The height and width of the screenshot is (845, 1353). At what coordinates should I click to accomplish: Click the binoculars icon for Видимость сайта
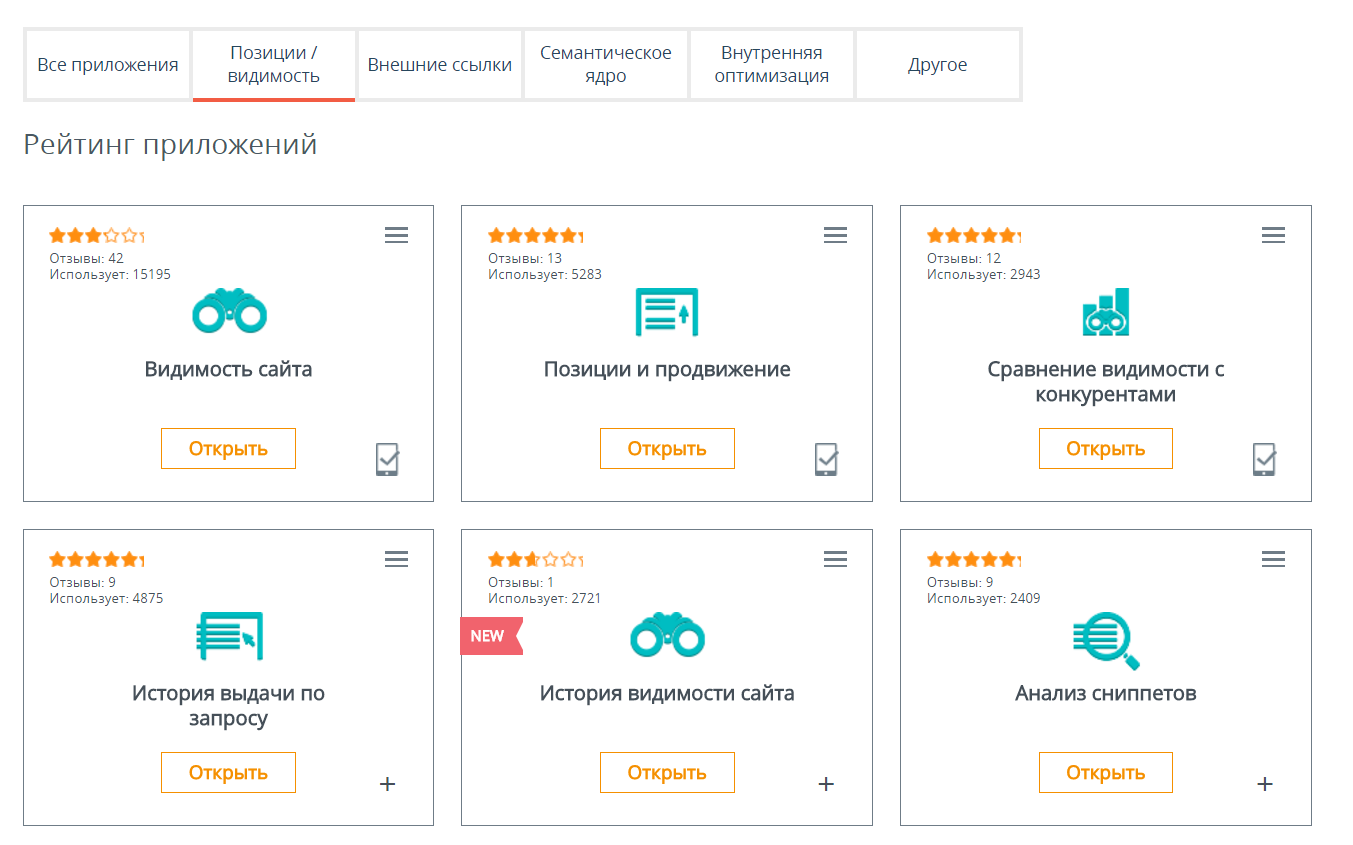tap(229, 312)
